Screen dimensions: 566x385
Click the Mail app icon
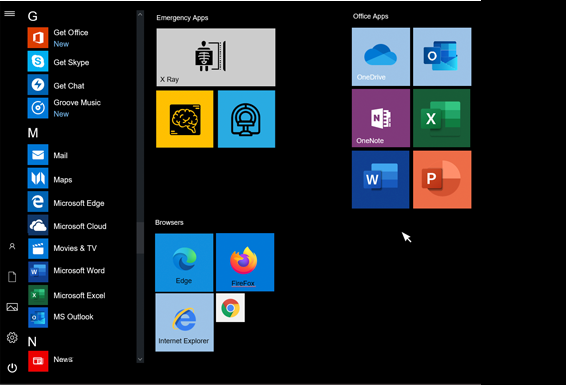tap(38, 155)
